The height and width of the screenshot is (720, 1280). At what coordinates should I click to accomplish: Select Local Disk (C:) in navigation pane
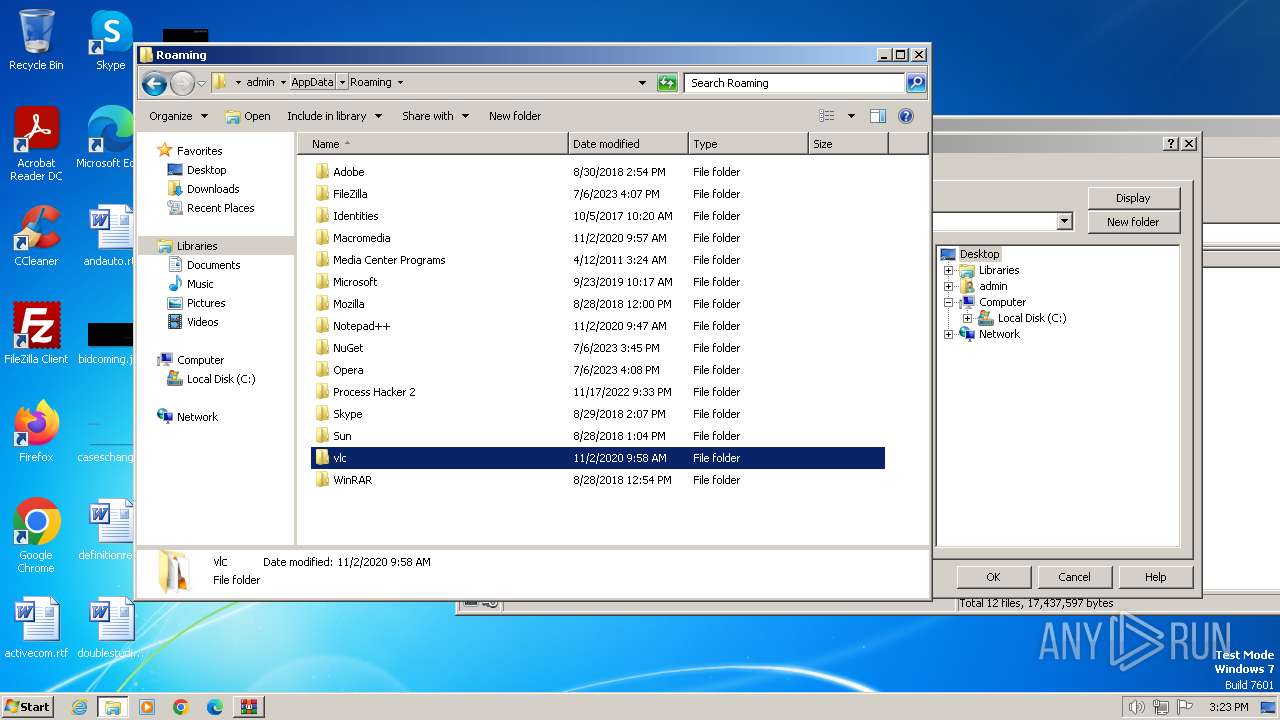tap(221, 379)
